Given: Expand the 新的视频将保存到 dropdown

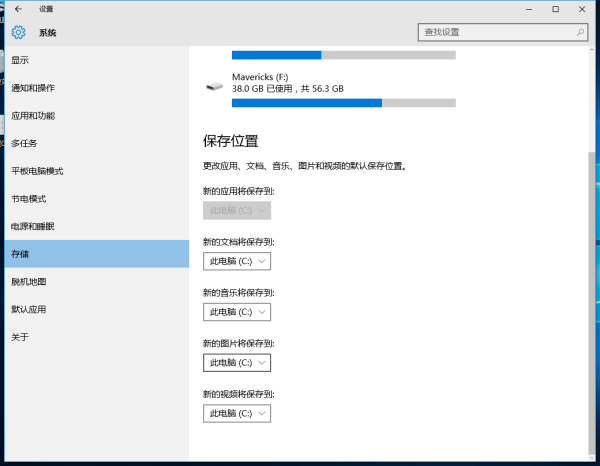Looking at the screenshot, I should click(237, 414).
